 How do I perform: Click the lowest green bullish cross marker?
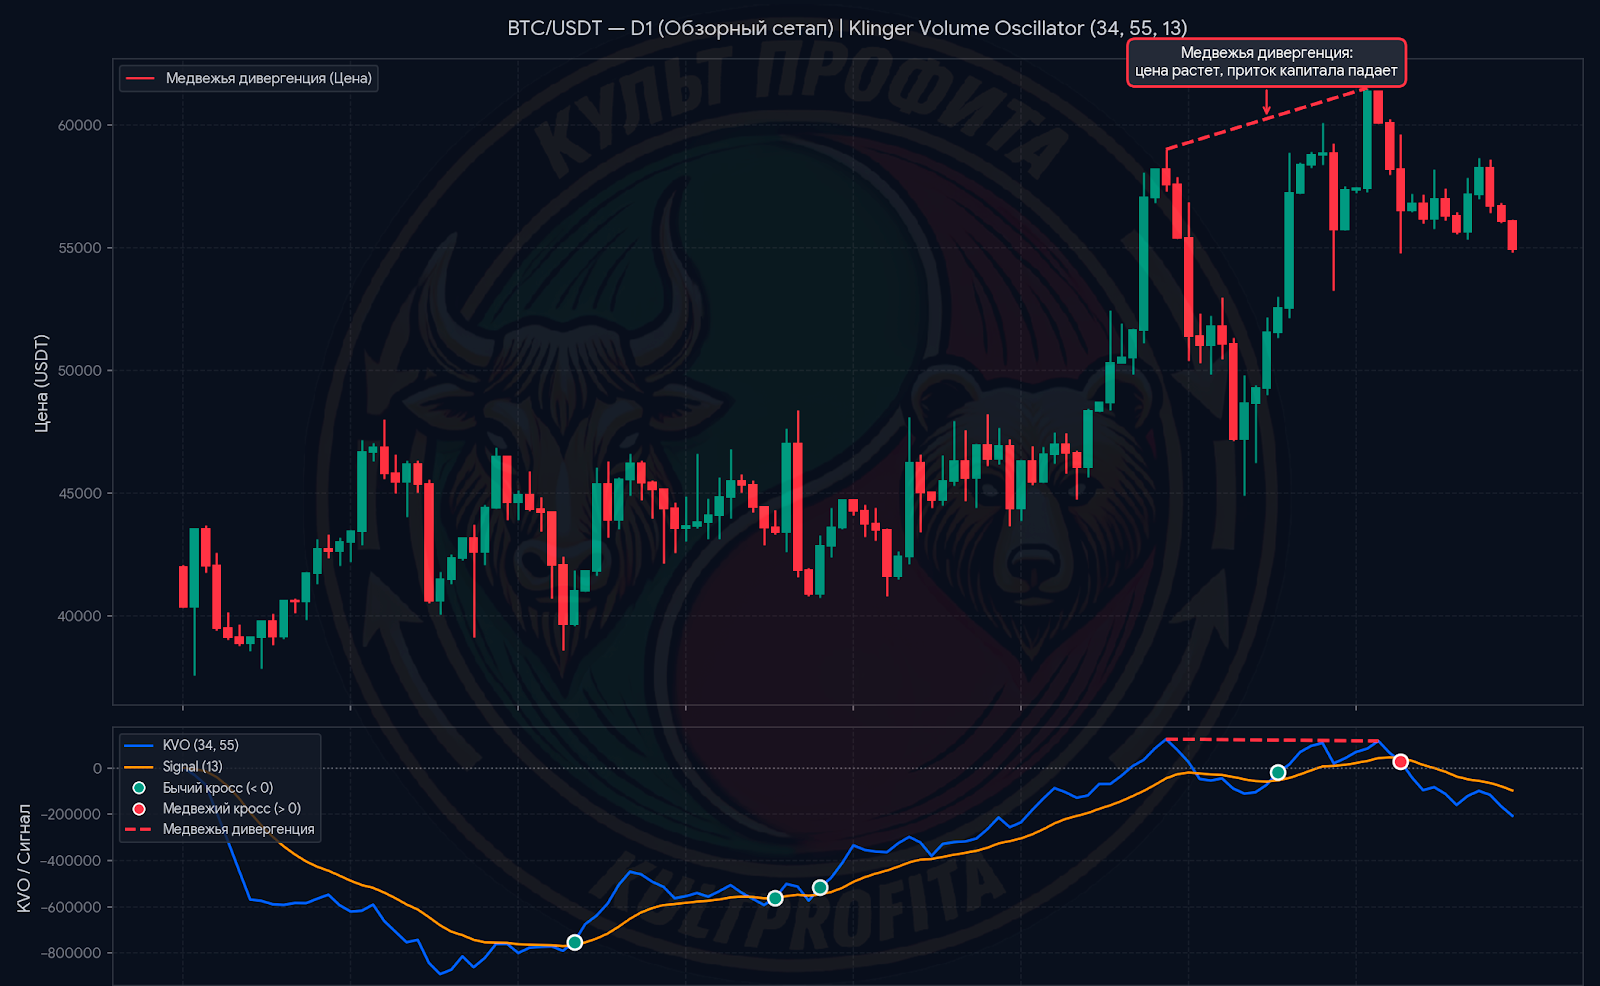click(574, 942)
